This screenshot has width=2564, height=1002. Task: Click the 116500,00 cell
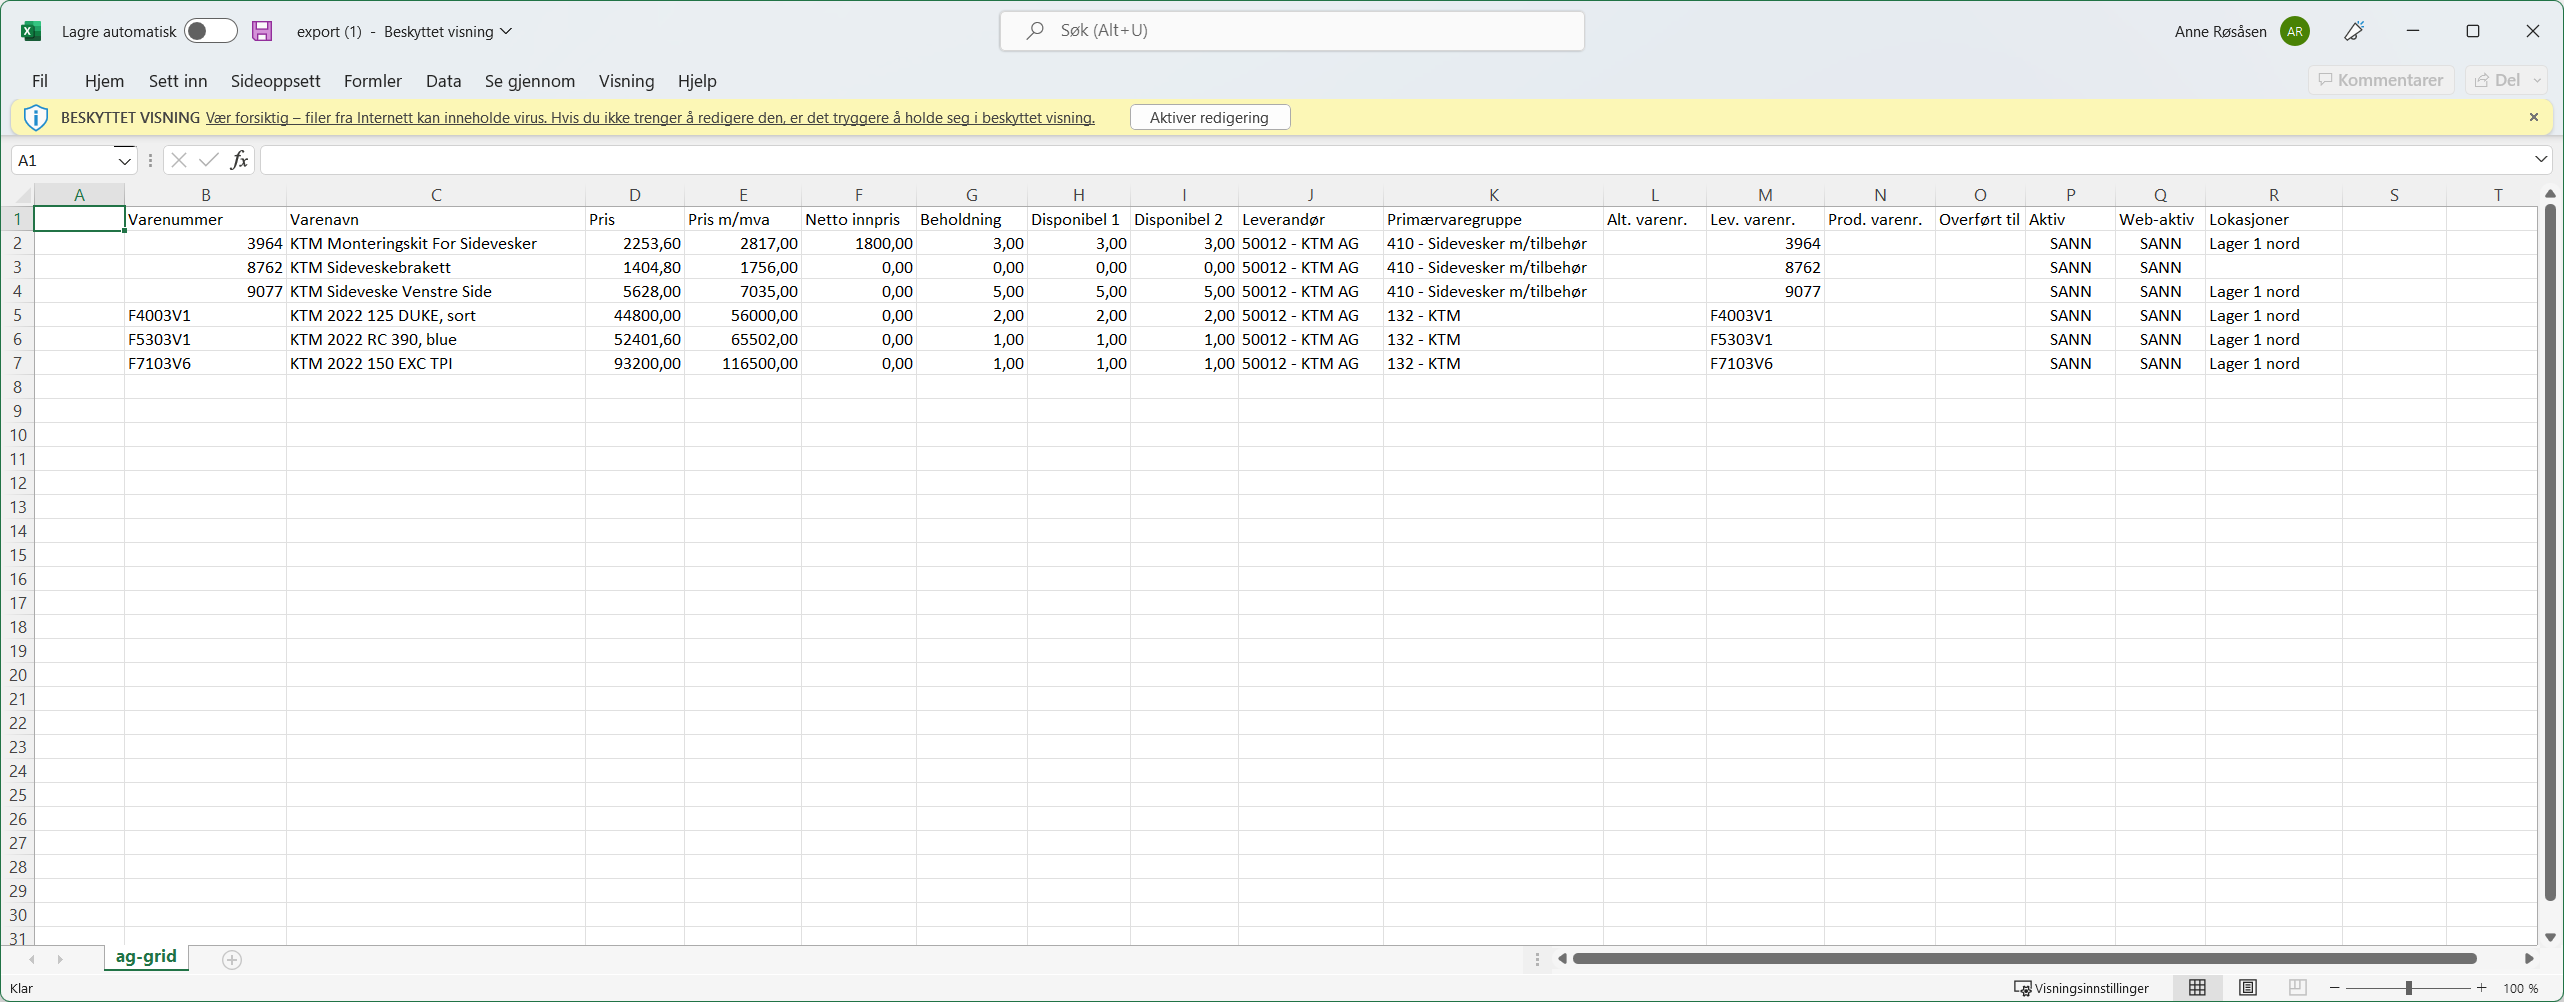coord(743,363)
